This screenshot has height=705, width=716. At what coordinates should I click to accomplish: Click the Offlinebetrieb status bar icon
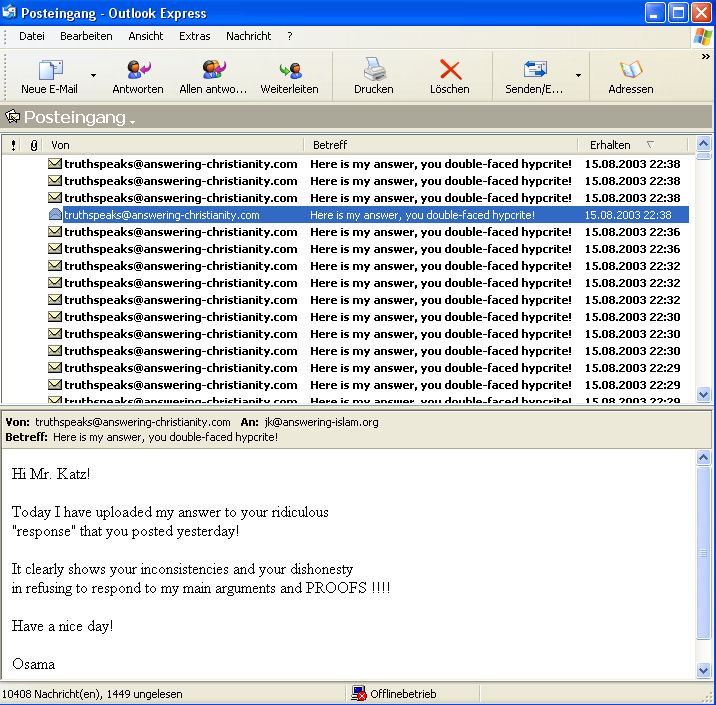[x=359, y=693]
